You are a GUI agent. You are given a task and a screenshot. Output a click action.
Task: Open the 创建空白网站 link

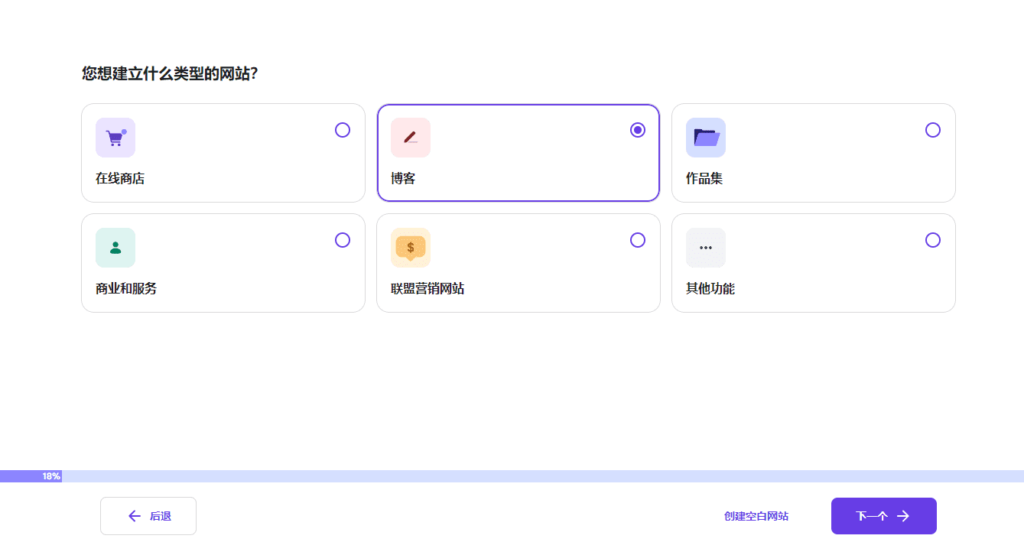(x=756, y=516)
